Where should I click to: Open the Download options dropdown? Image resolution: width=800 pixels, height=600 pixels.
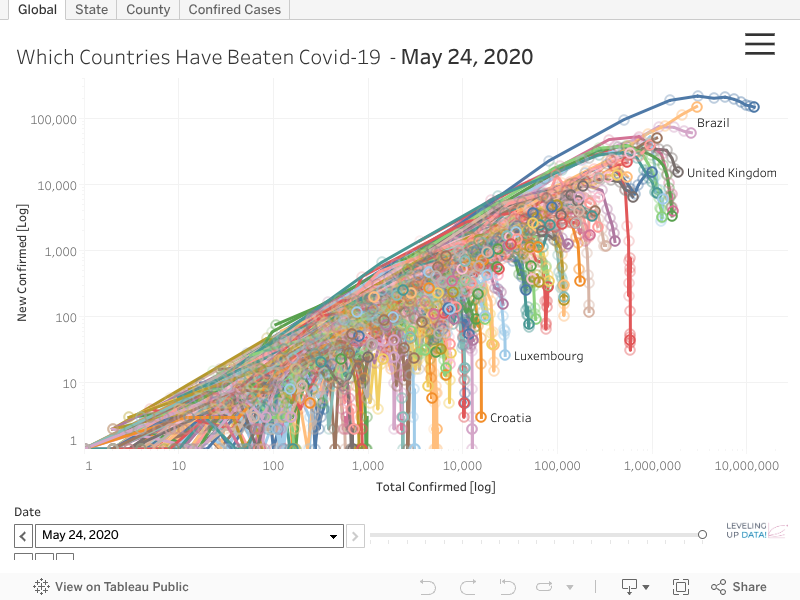(x=635, y=587)
